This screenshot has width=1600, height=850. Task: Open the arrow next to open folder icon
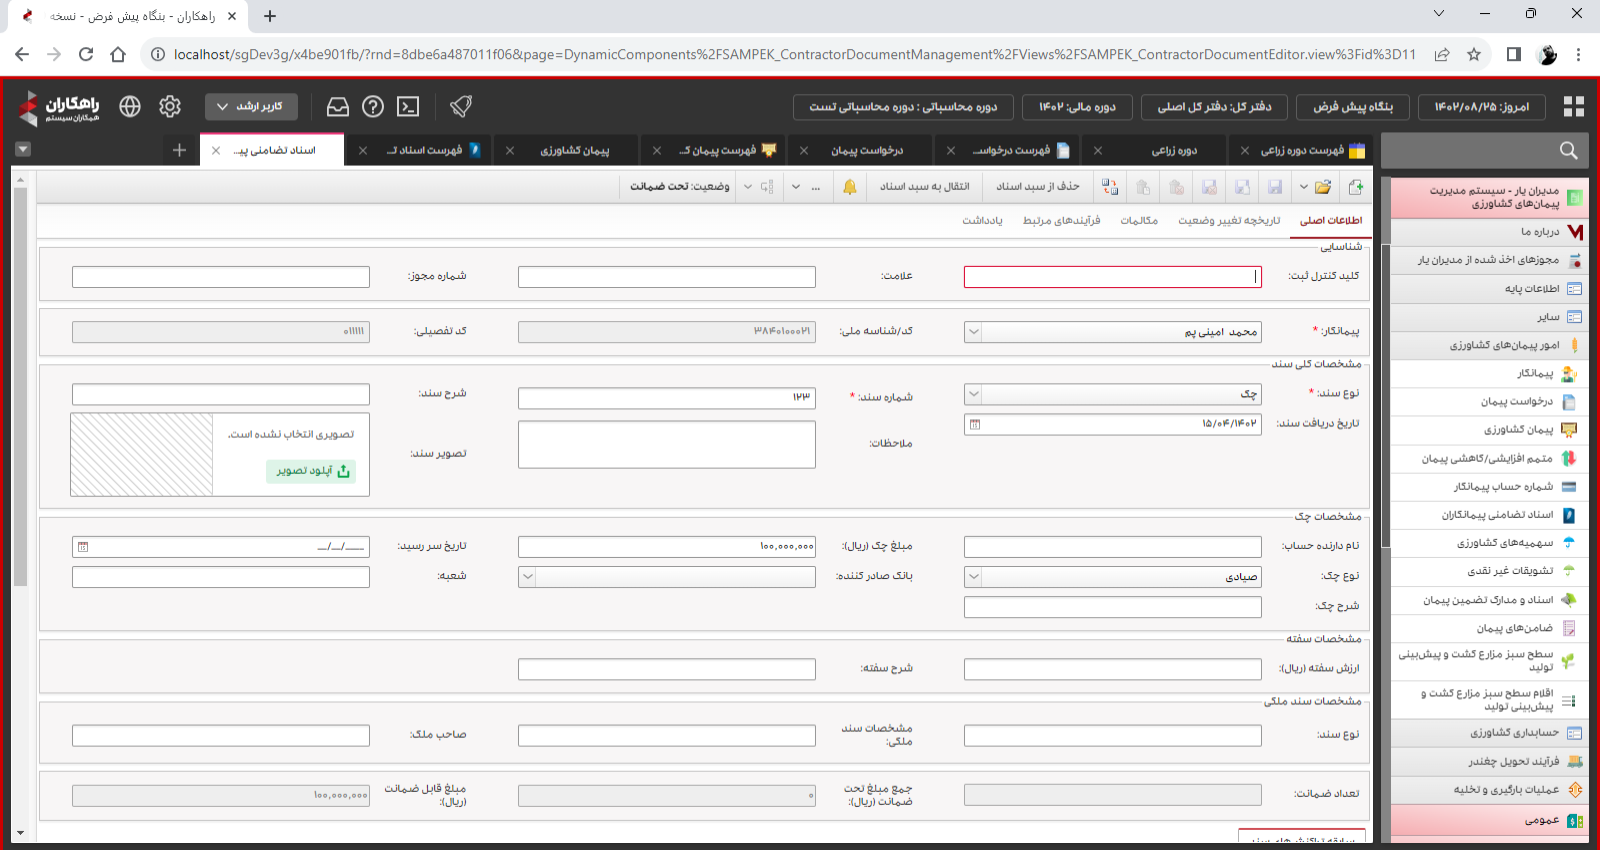tap(1303, 187)
